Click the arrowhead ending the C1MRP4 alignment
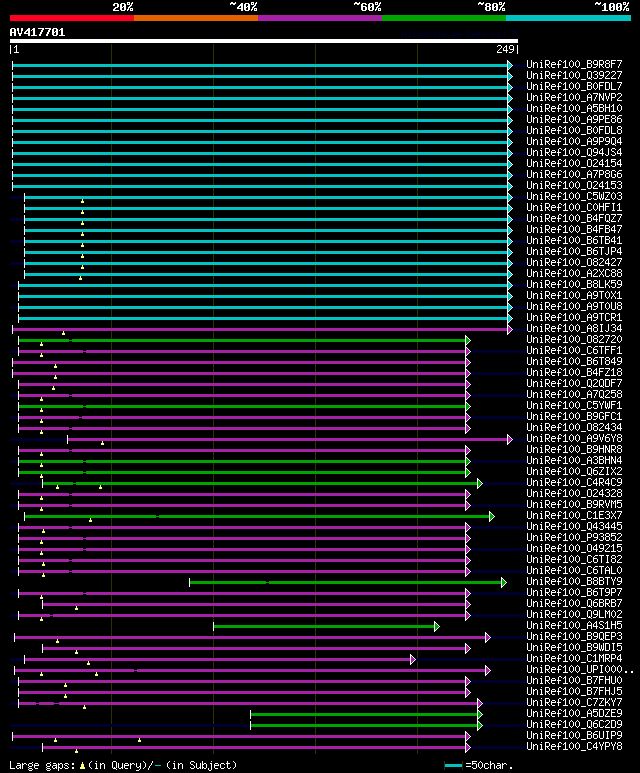The height and width of the screenshot is (773, 640). 413,660
